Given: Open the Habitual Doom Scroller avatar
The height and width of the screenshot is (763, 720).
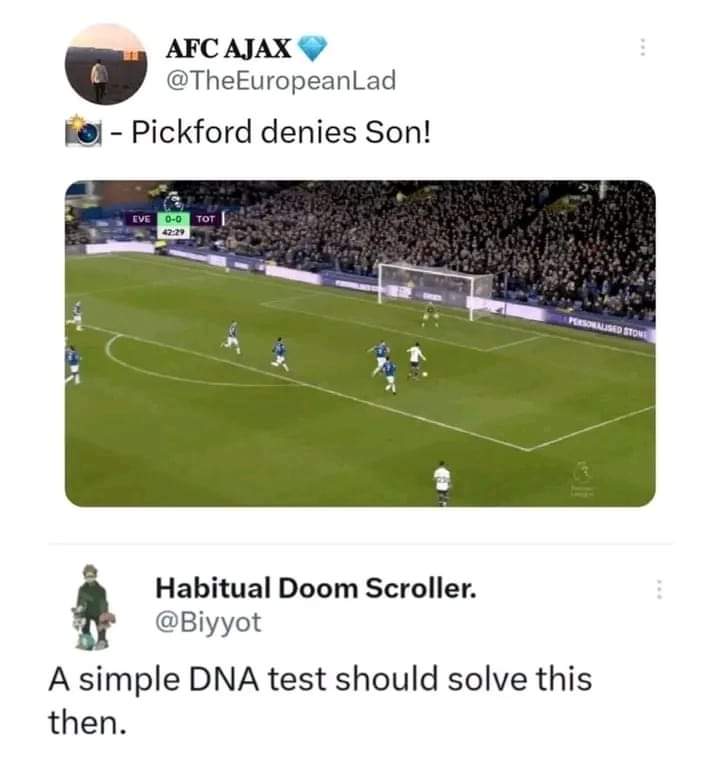Looking at the screenshot, I should (93, 607).
